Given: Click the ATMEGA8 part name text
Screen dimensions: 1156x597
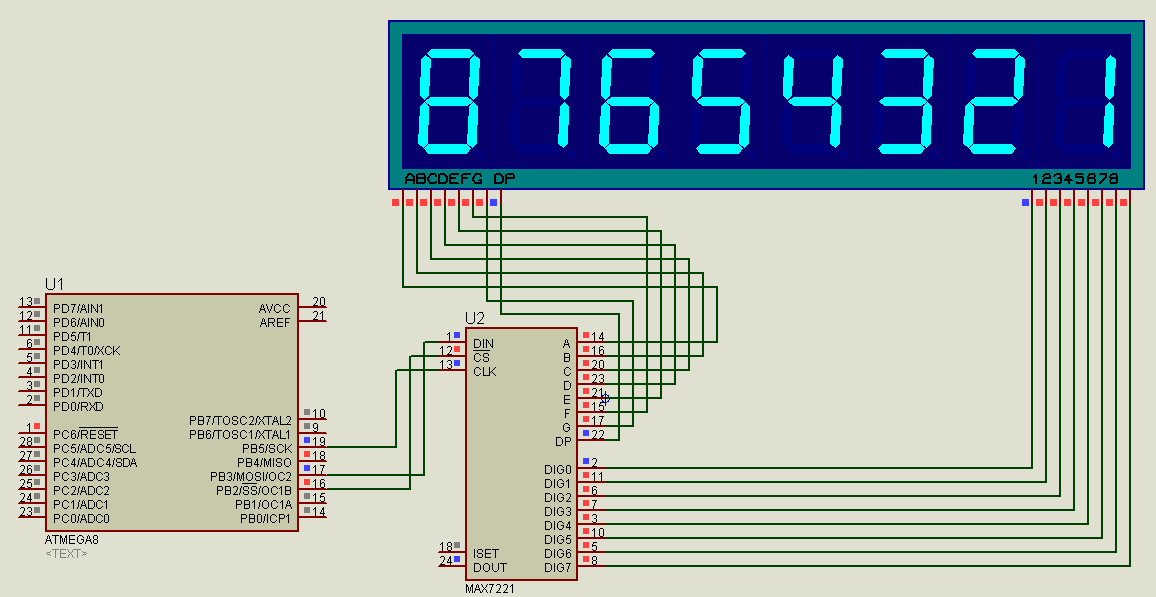Looking at the screenshot, I should pos(72,540).
